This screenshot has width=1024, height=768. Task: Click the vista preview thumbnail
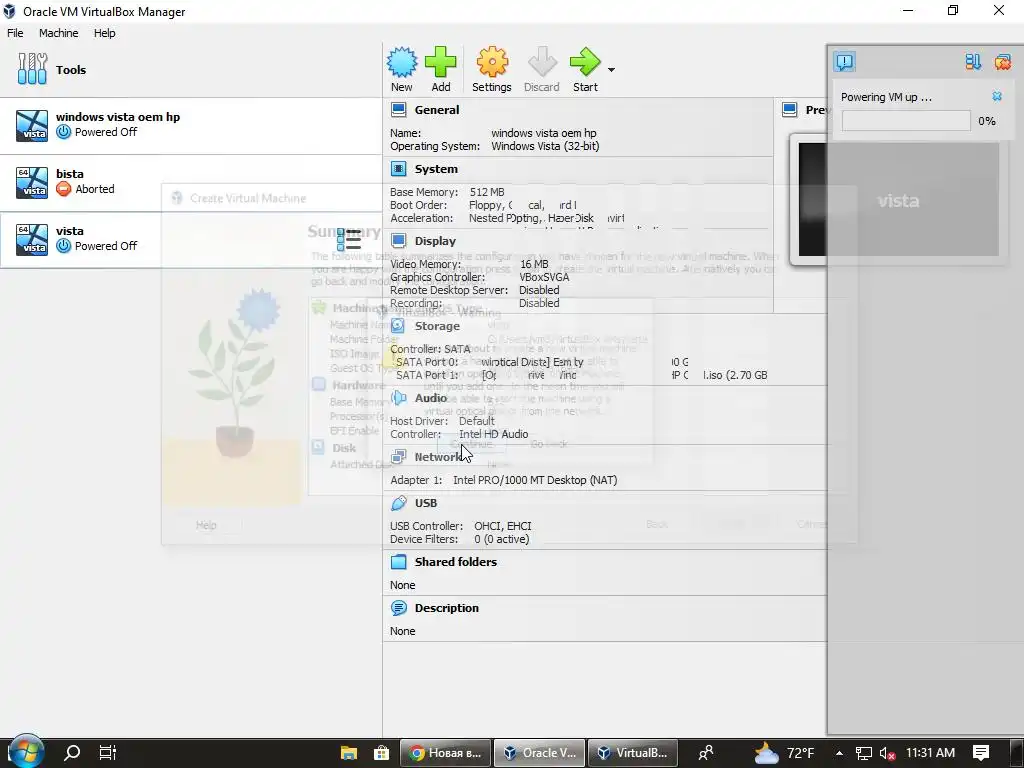click(x=898, y=199)
